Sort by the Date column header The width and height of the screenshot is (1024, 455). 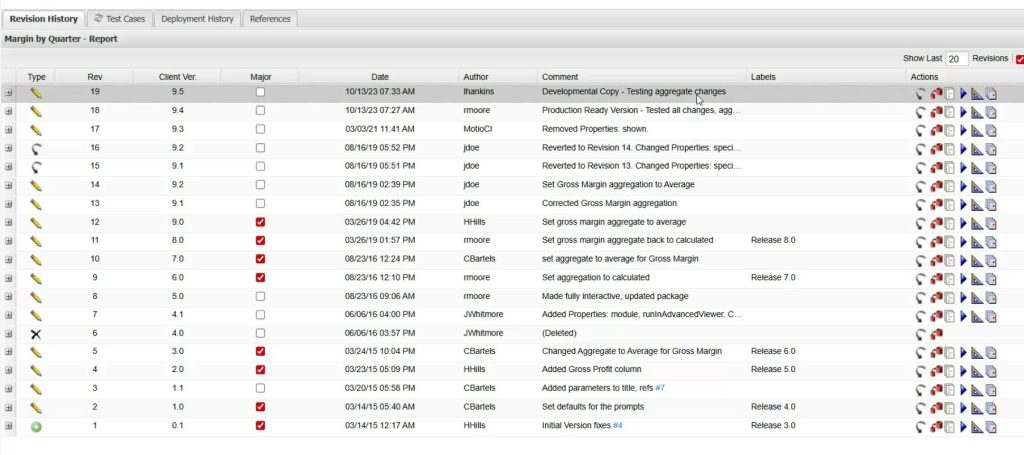379,76
